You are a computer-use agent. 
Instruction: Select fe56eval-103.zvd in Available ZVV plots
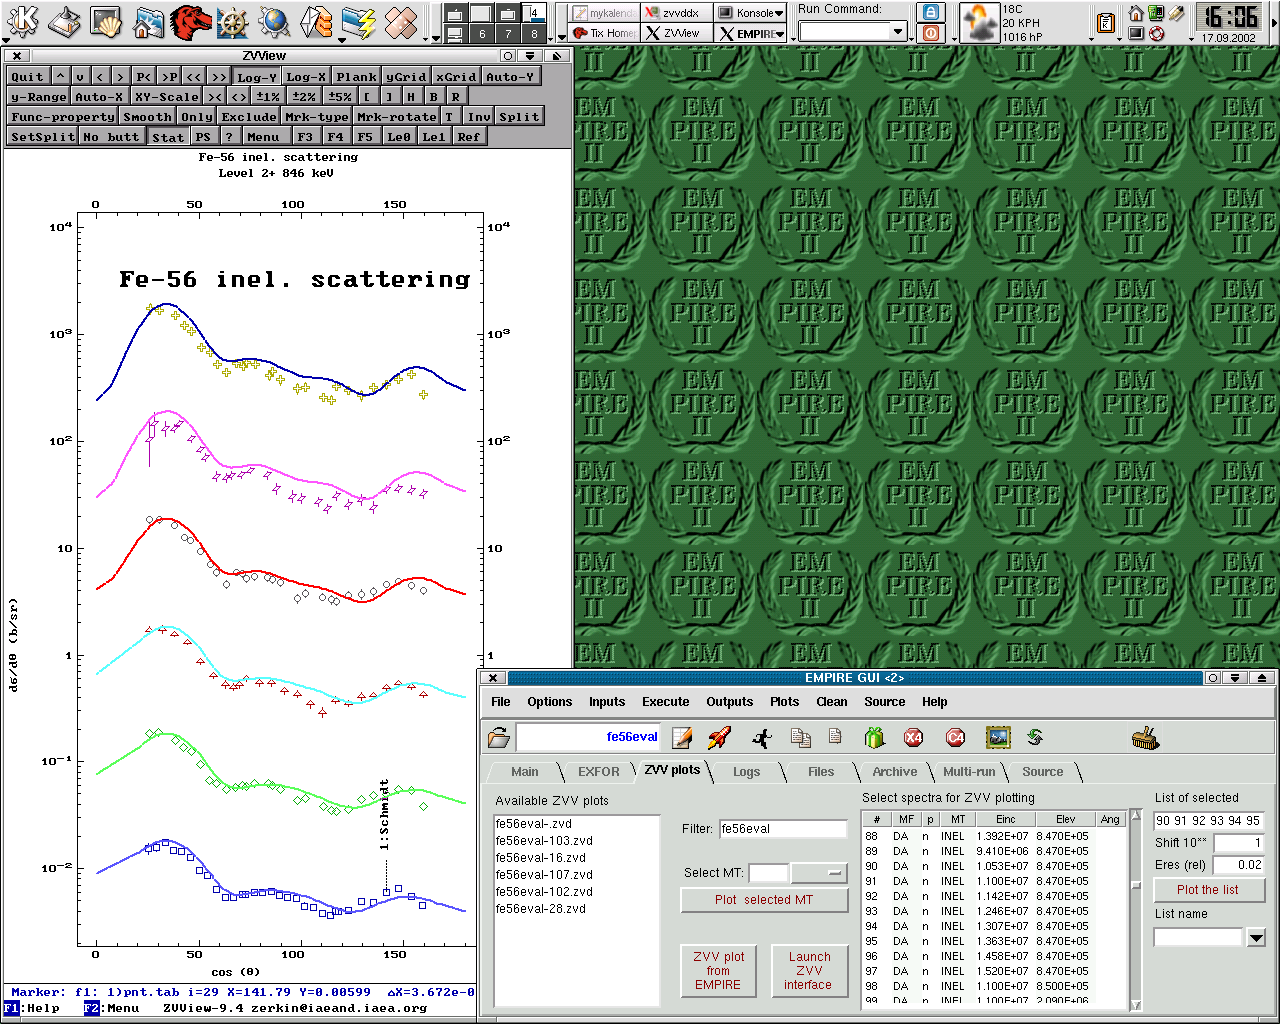[x=544, y=841]
